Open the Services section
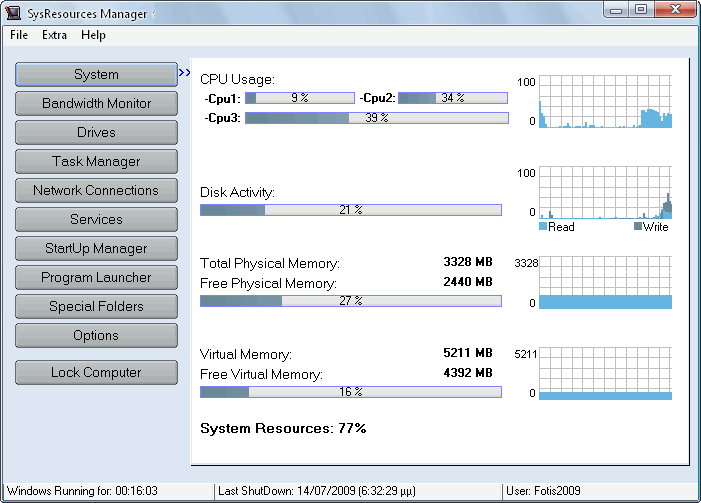 point(96,220)
